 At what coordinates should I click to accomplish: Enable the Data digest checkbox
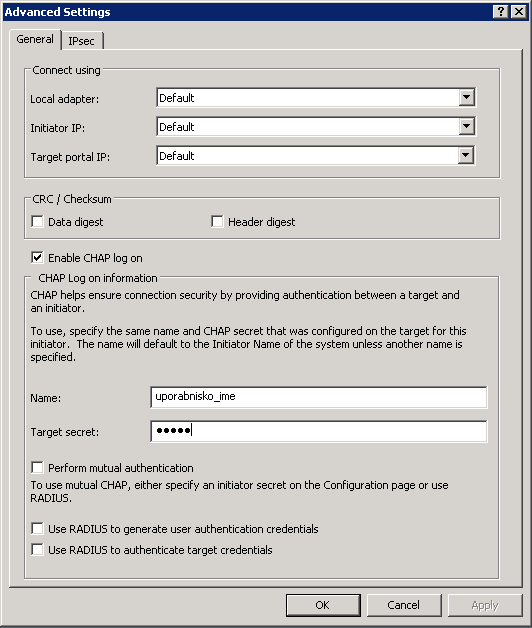[37, 221]
